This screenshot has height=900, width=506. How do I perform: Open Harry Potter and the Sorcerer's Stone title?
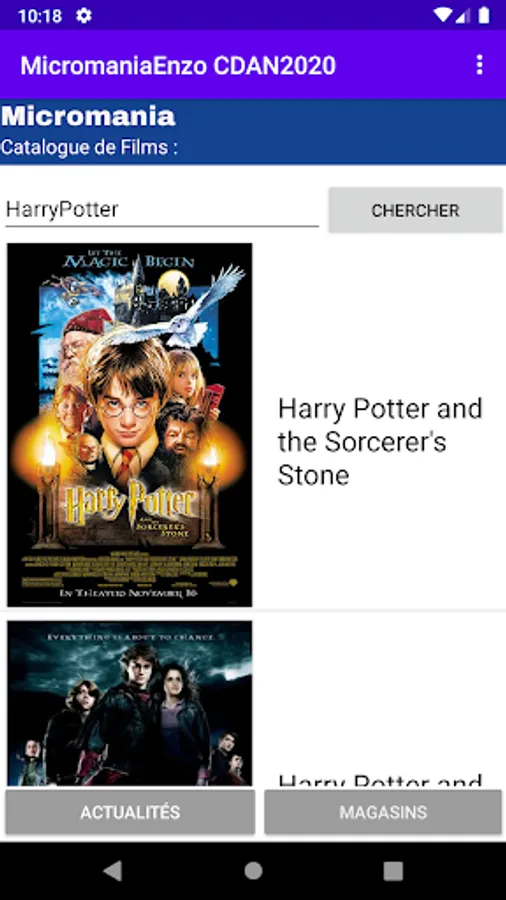click(x=380, y=442)
